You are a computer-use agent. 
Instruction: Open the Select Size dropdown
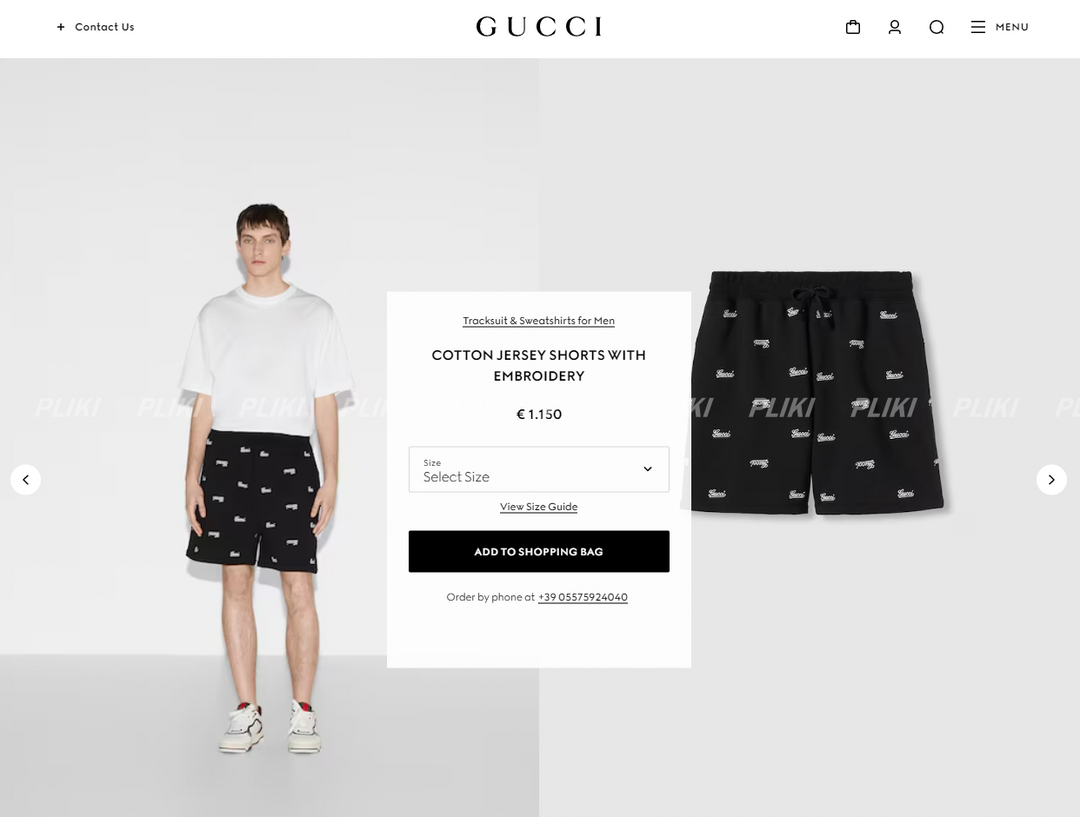tap(539, 469)
